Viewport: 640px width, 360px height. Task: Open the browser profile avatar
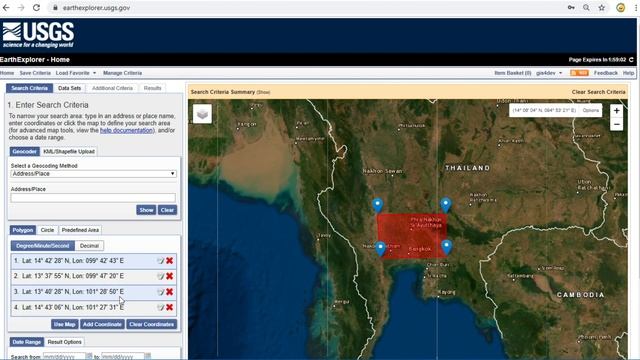click(621, 7)
